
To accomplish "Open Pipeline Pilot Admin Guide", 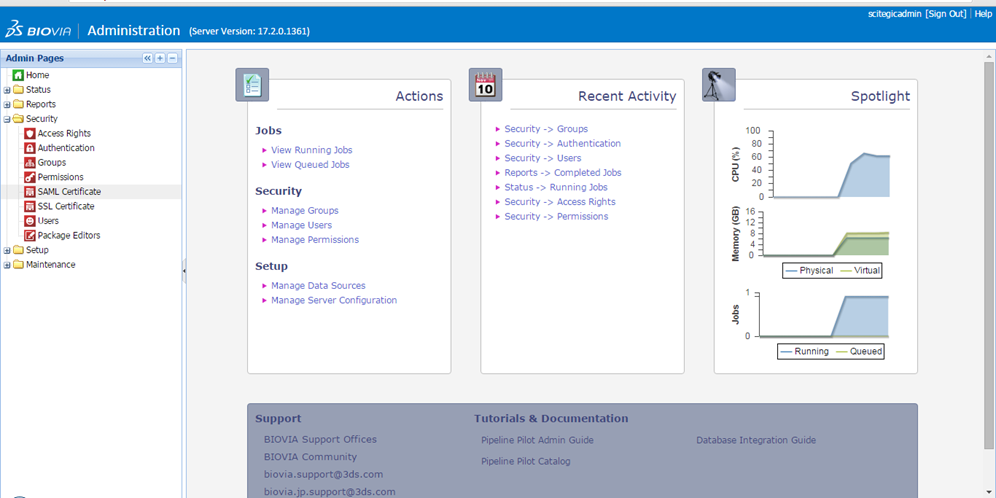I will [x=537, y=440].
